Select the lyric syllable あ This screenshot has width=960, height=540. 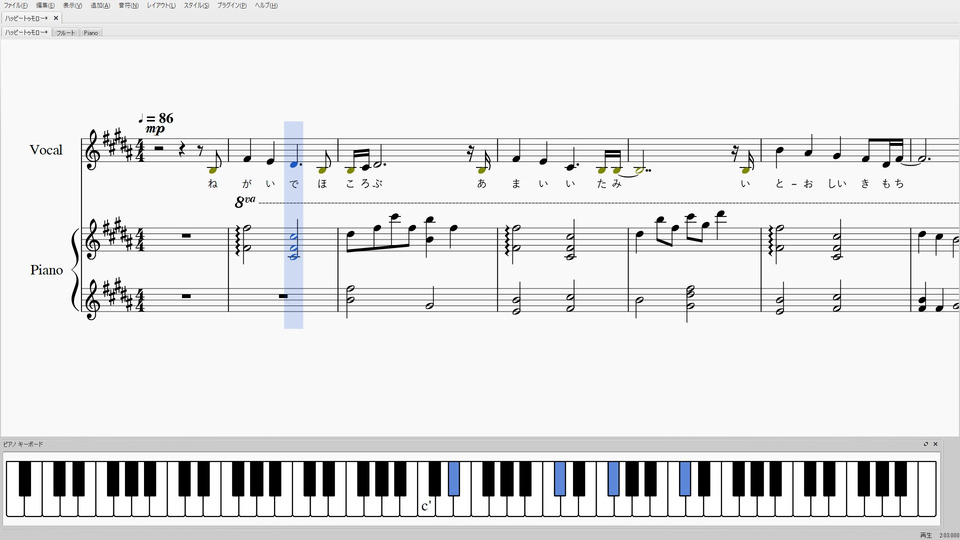[482, 183]
